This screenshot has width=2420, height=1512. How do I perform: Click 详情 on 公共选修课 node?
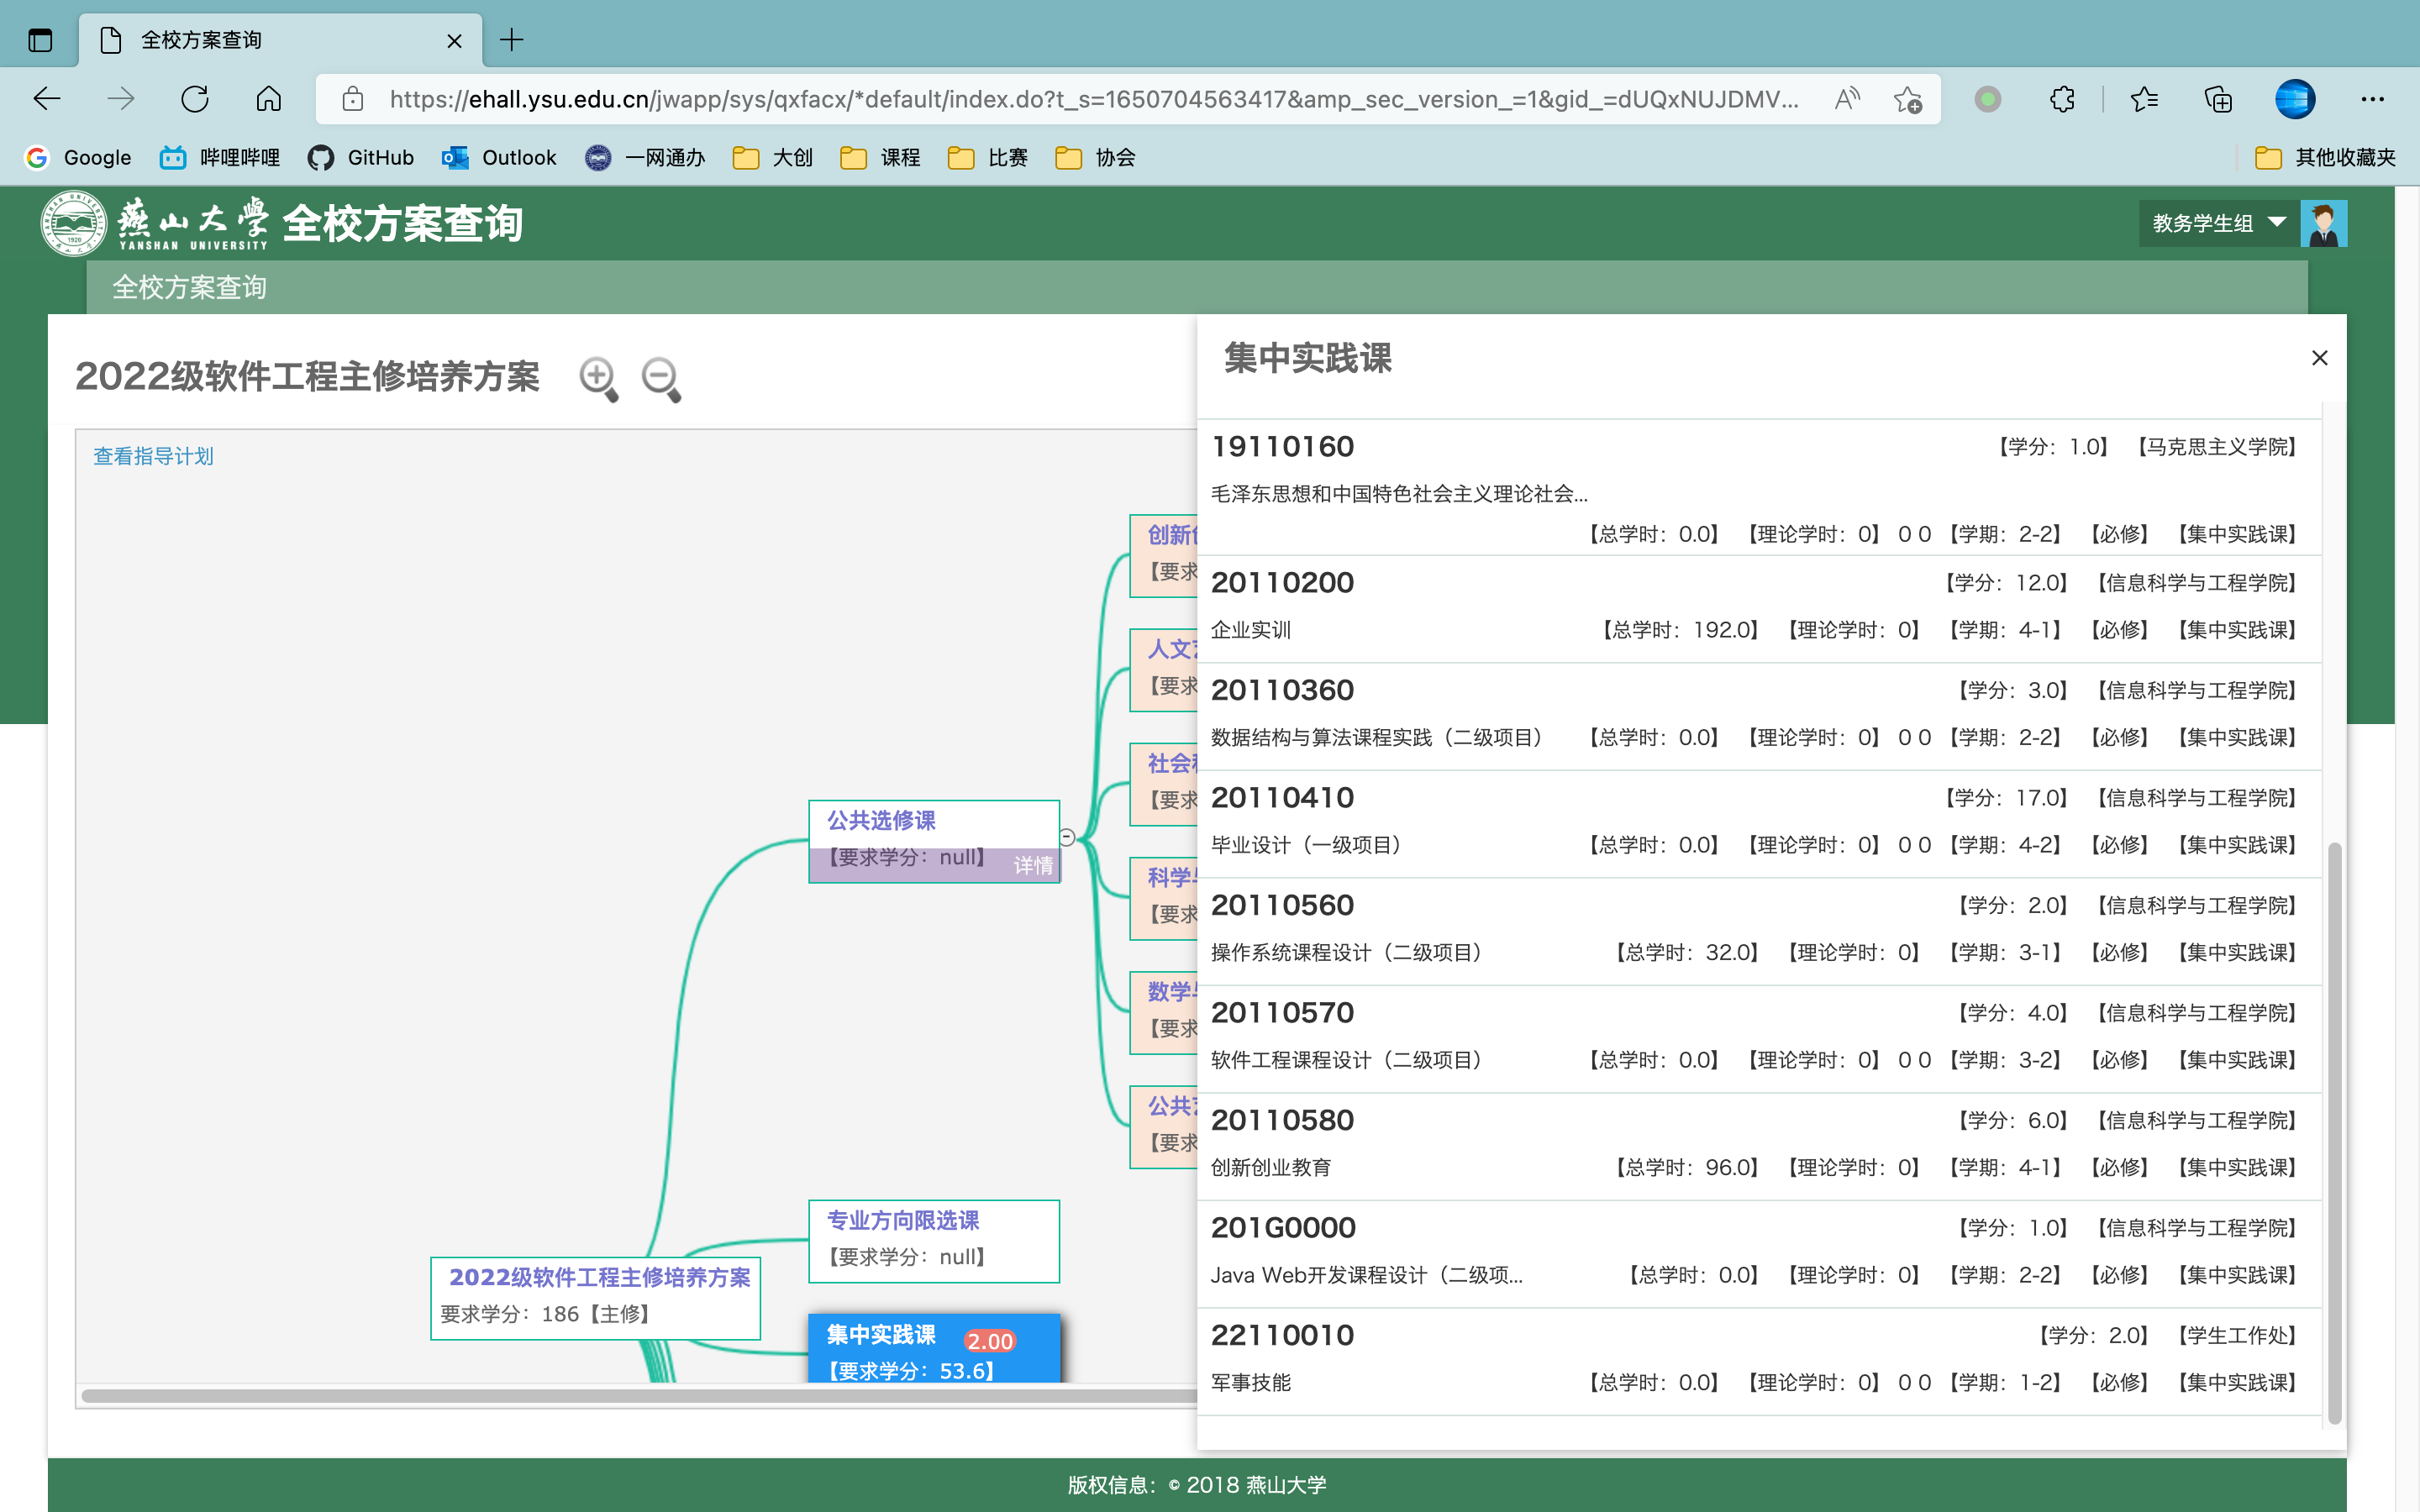(1033, 865)
